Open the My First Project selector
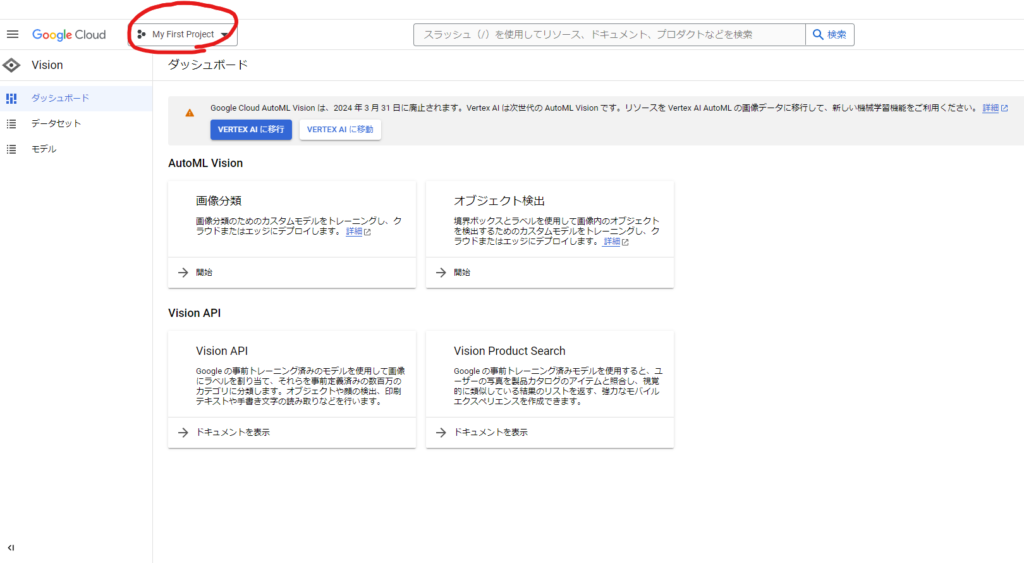The width and height of the screenshot is (1024, 563). (183, 34)
